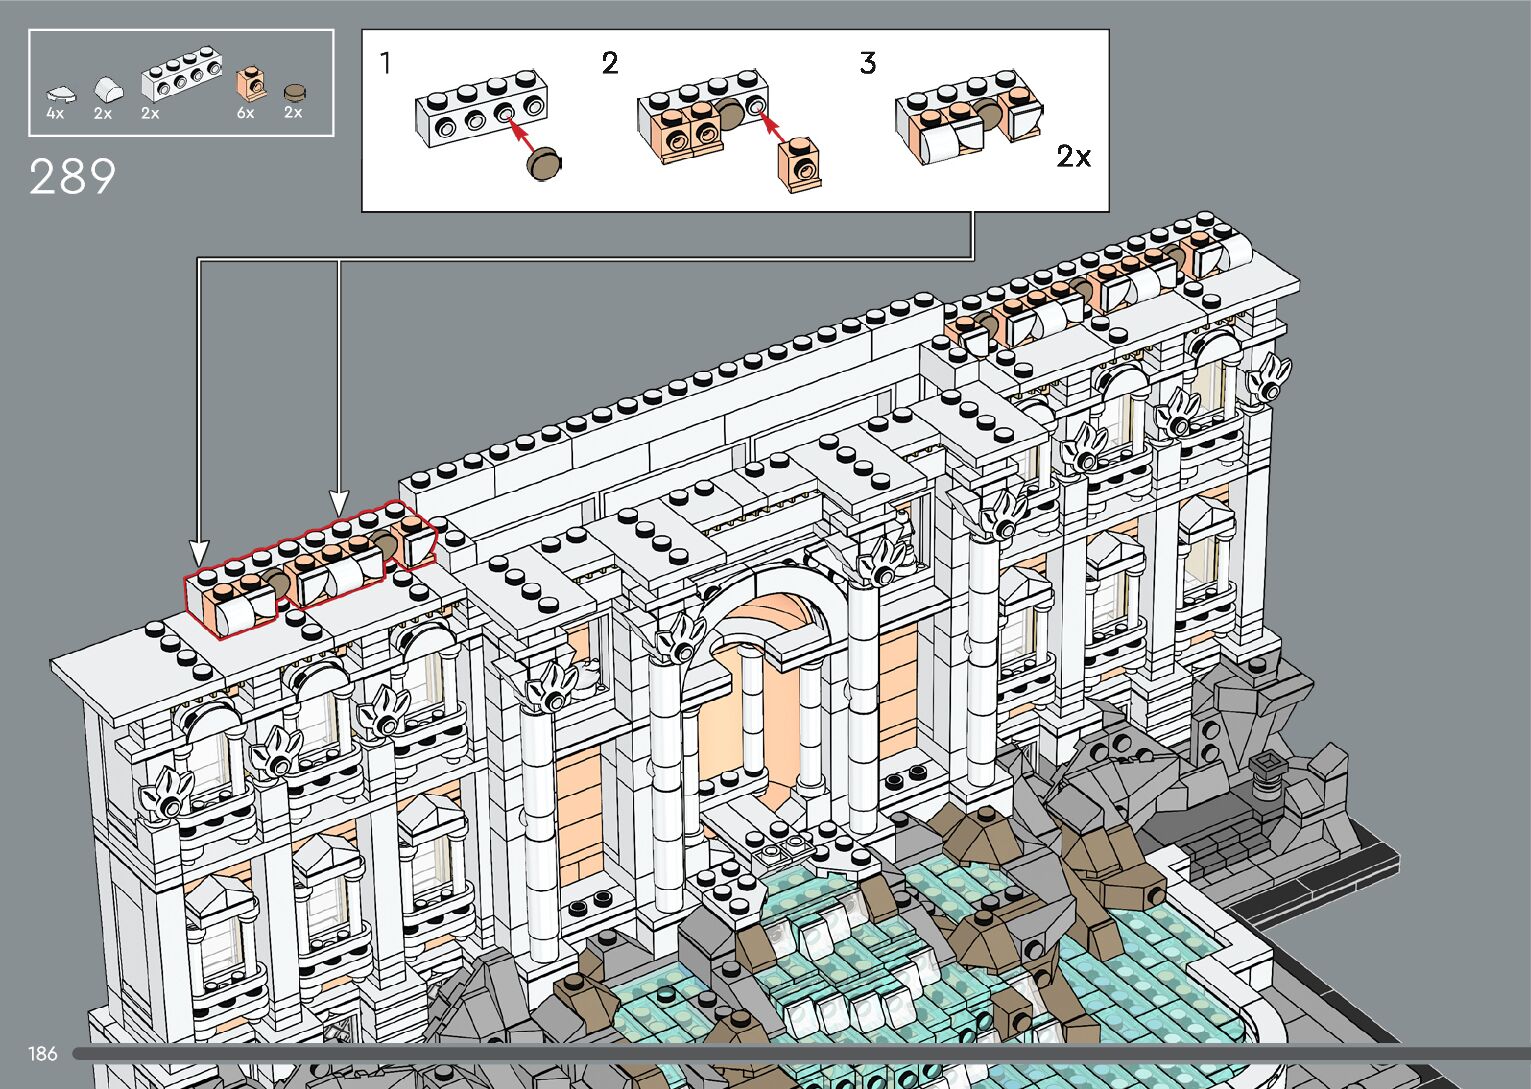Select the leftmost white part marked 4x
This screenshot has height=1089, width=1531.
coord(61,94)
